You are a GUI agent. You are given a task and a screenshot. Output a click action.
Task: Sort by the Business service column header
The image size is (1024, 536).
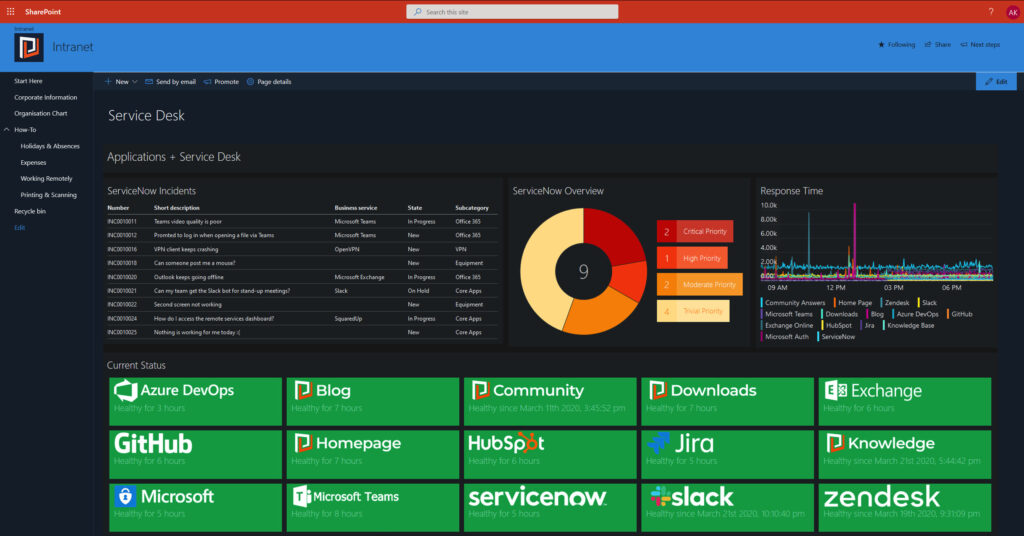coord(356,208)
